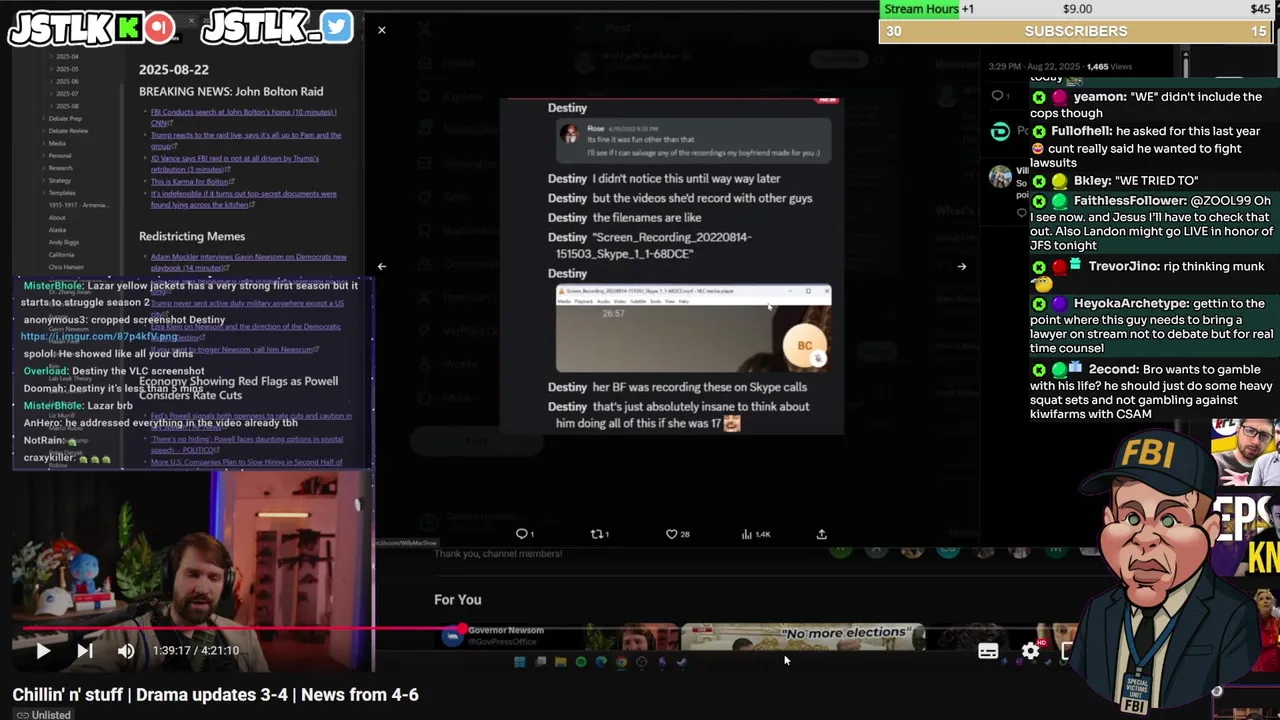The height and width of the screenshot is (720, 1280).
Task: Click green mod icon beside HeyokaArchetype
Action: point(1039,304)
